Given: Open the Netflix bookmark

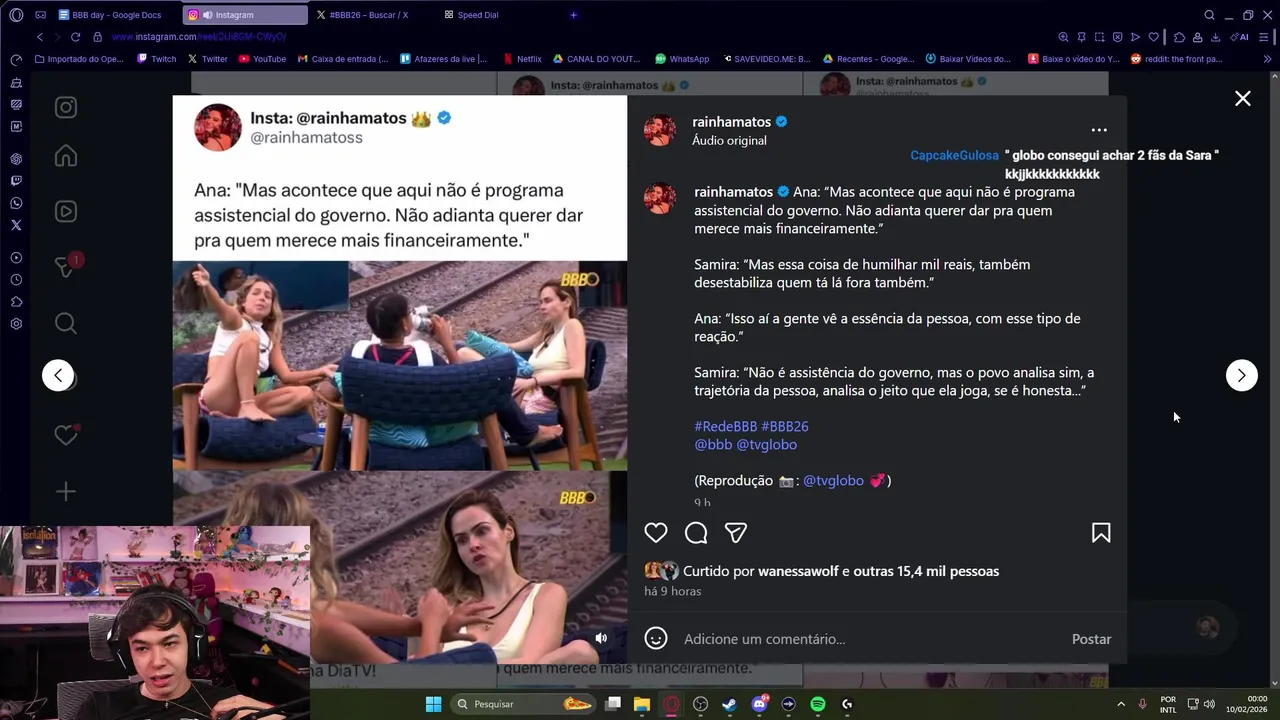Looking at the screenshot, I should [522, 59].
